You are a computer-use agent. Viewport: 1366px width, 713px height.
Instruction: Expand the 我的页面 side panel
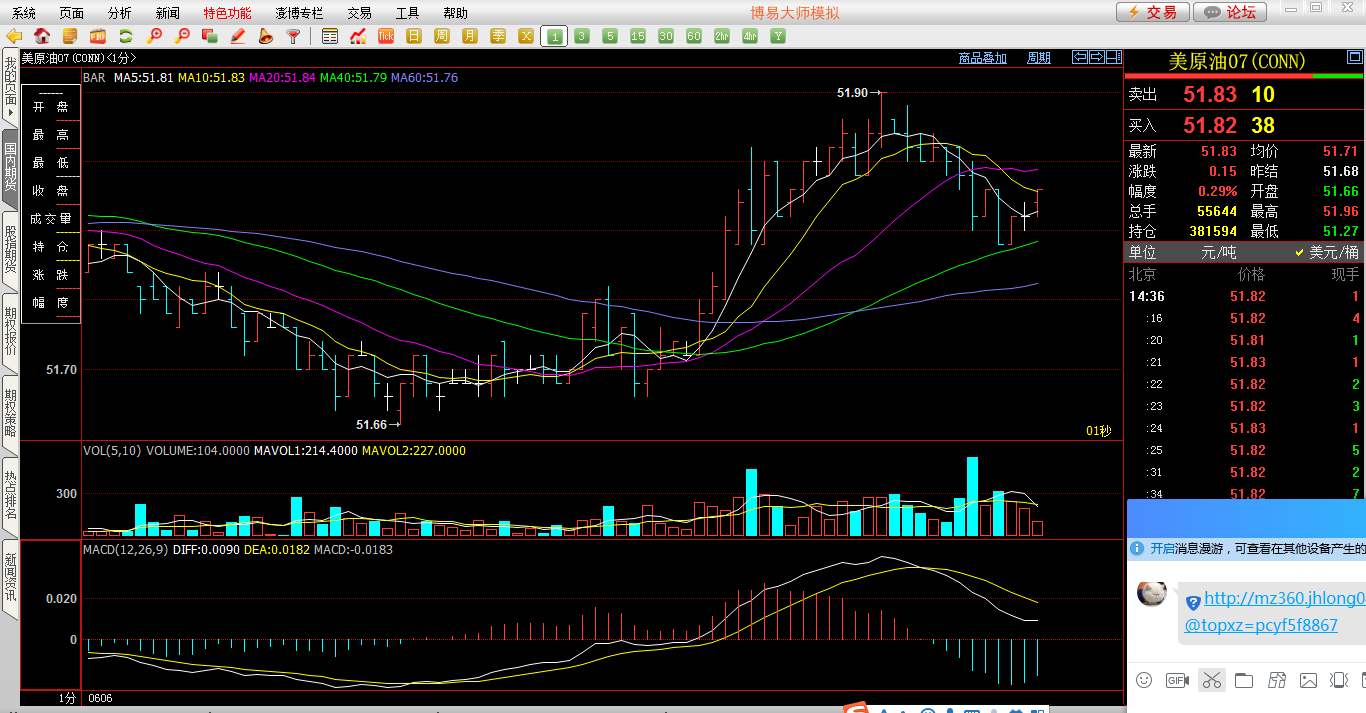pos(10,88)
